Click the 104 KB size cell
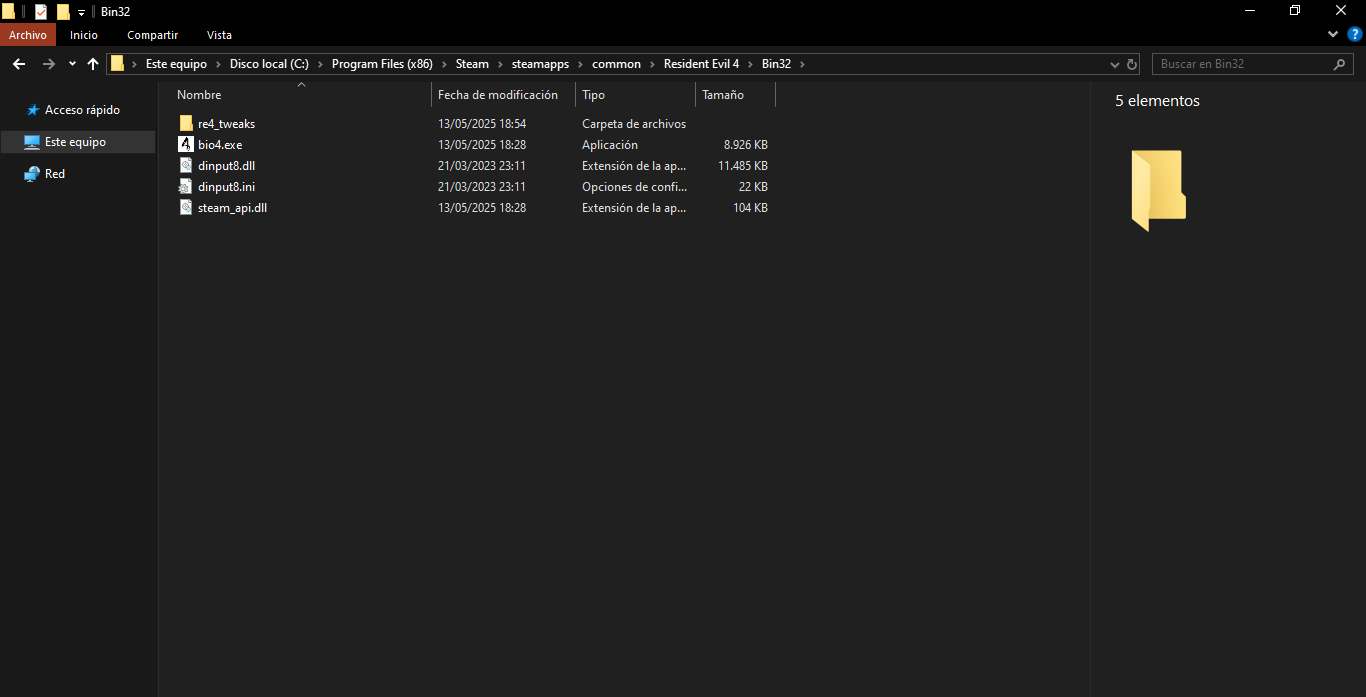The height and width of the screenshot is (697, 1366). coord(750,208)
